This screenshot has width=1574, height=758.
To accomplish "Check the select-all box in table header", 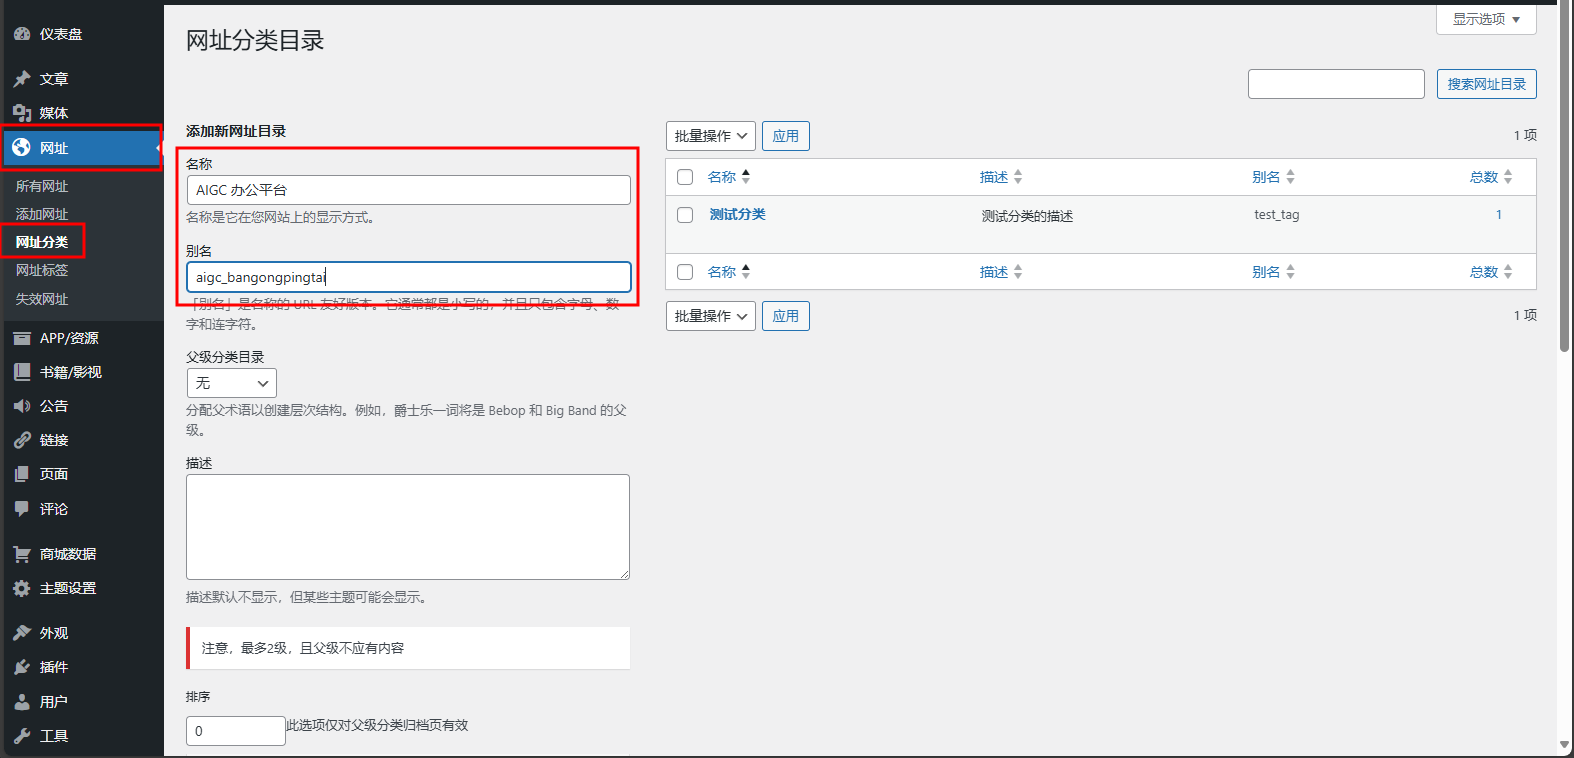I will [x=685, y=177].
